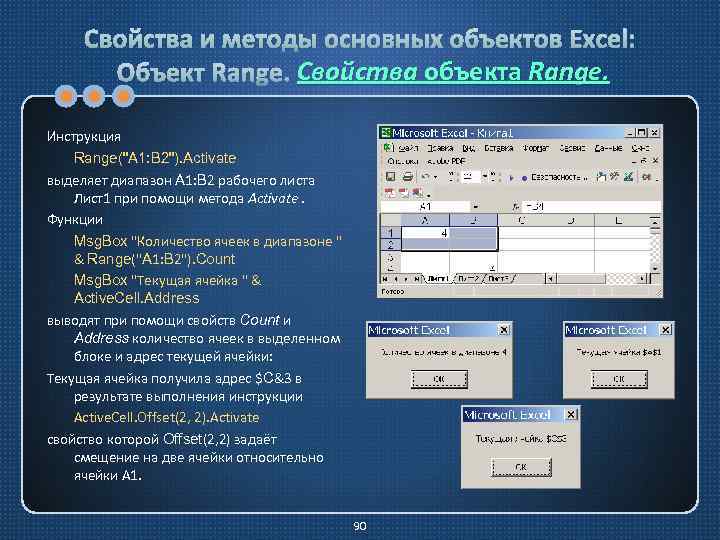Open the Правка menu

tap(440, 148)
